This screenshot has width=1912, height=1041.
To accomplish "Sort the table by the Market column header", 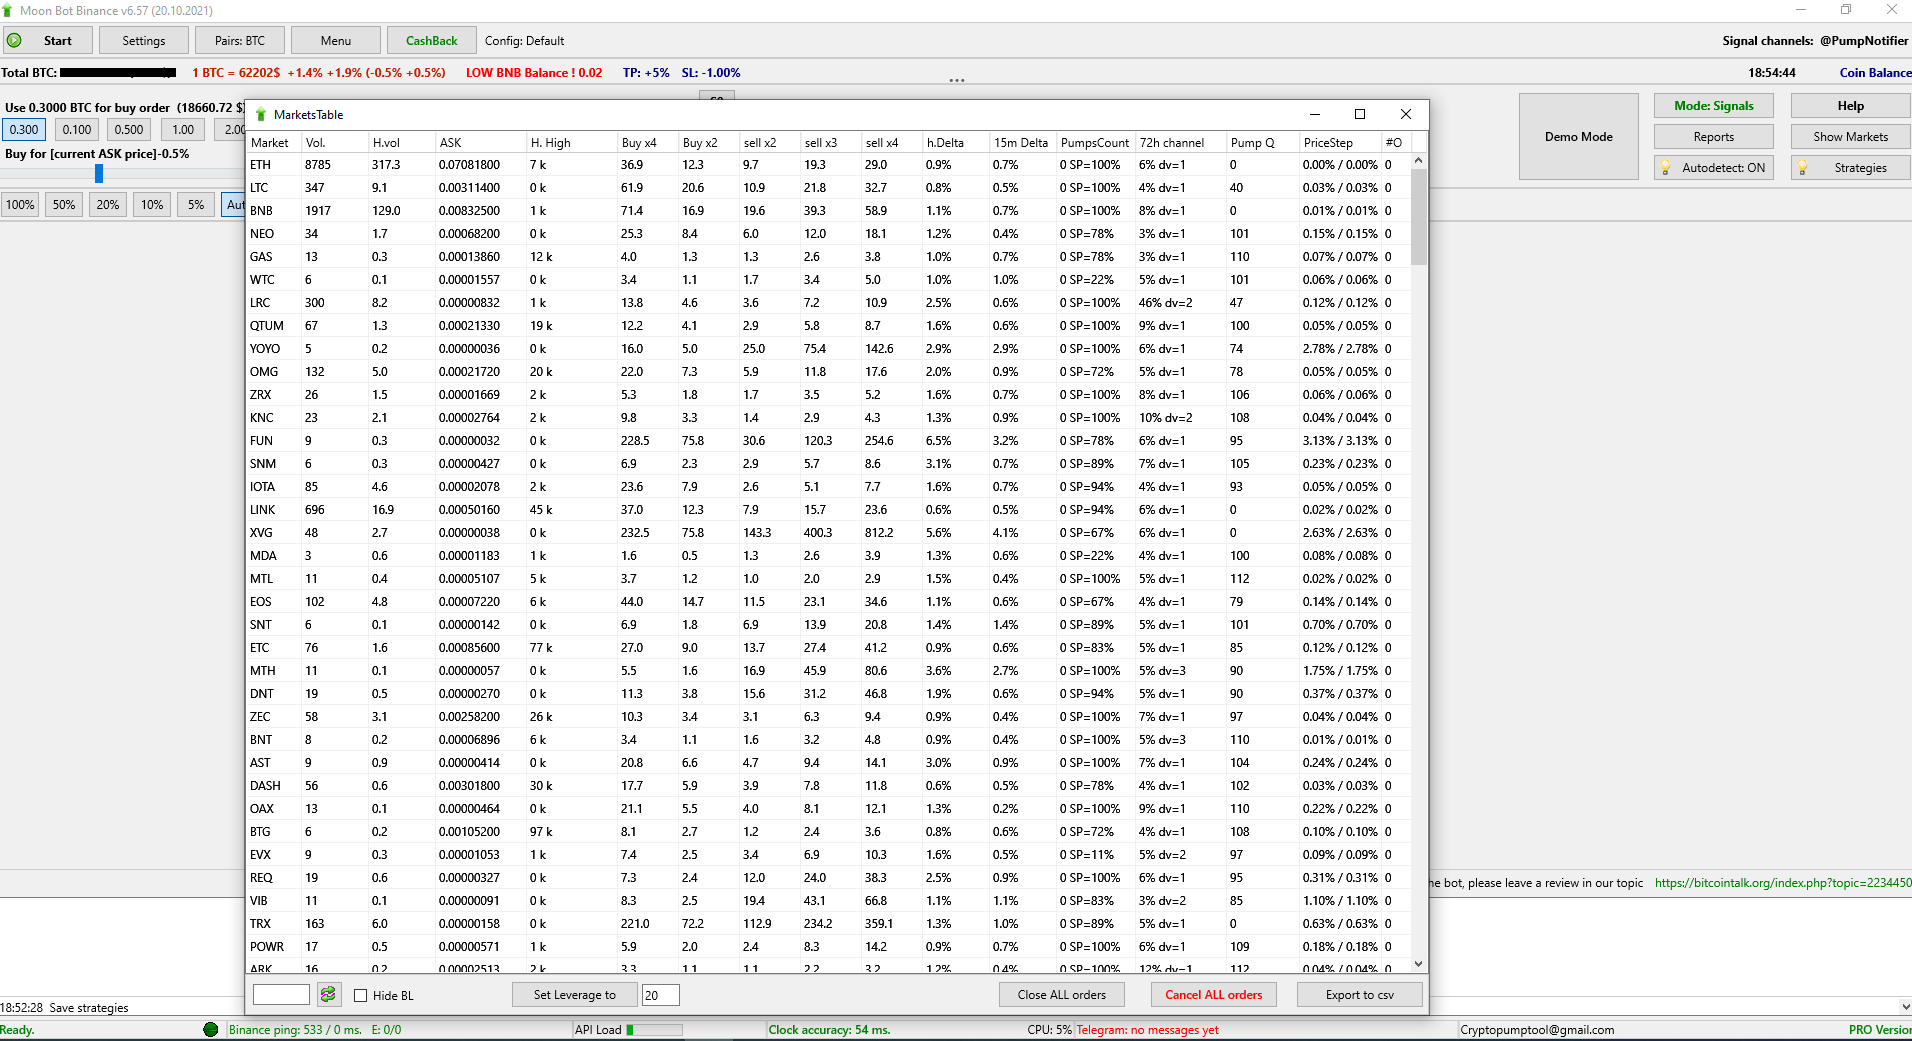I will tap(271, 143).
